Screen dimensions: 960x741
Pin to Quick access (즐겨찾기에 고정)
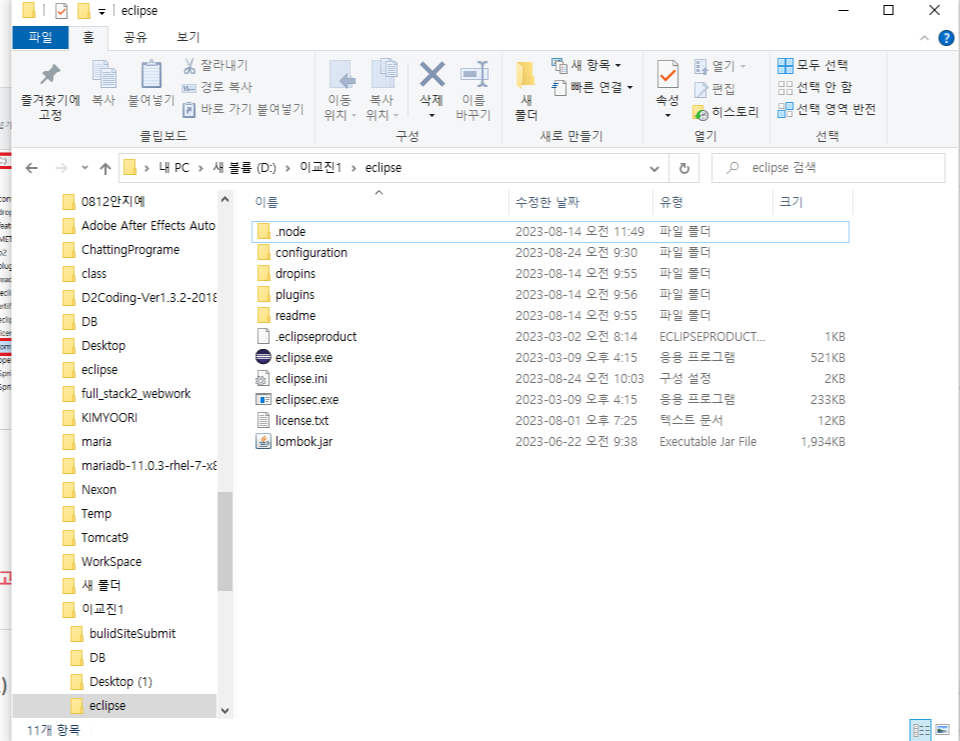tap(50, 90)
